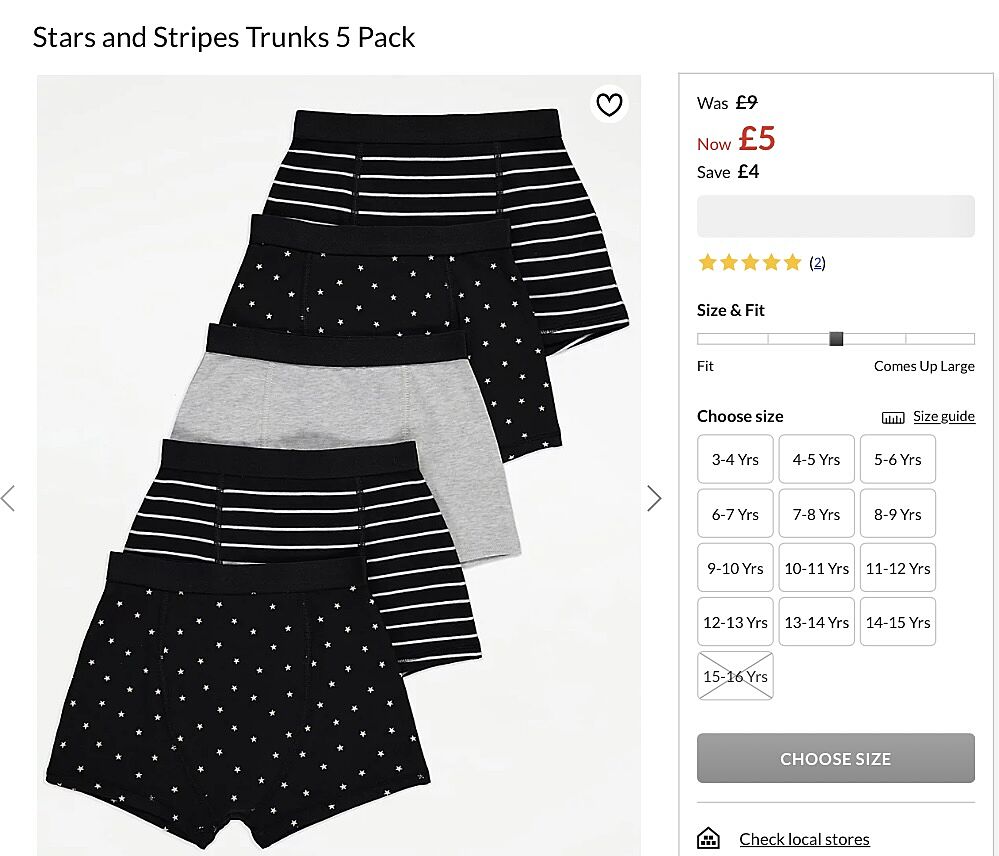Click the store icon beside Check local stores
Screen dimensions: 999x856
(708, 838)
